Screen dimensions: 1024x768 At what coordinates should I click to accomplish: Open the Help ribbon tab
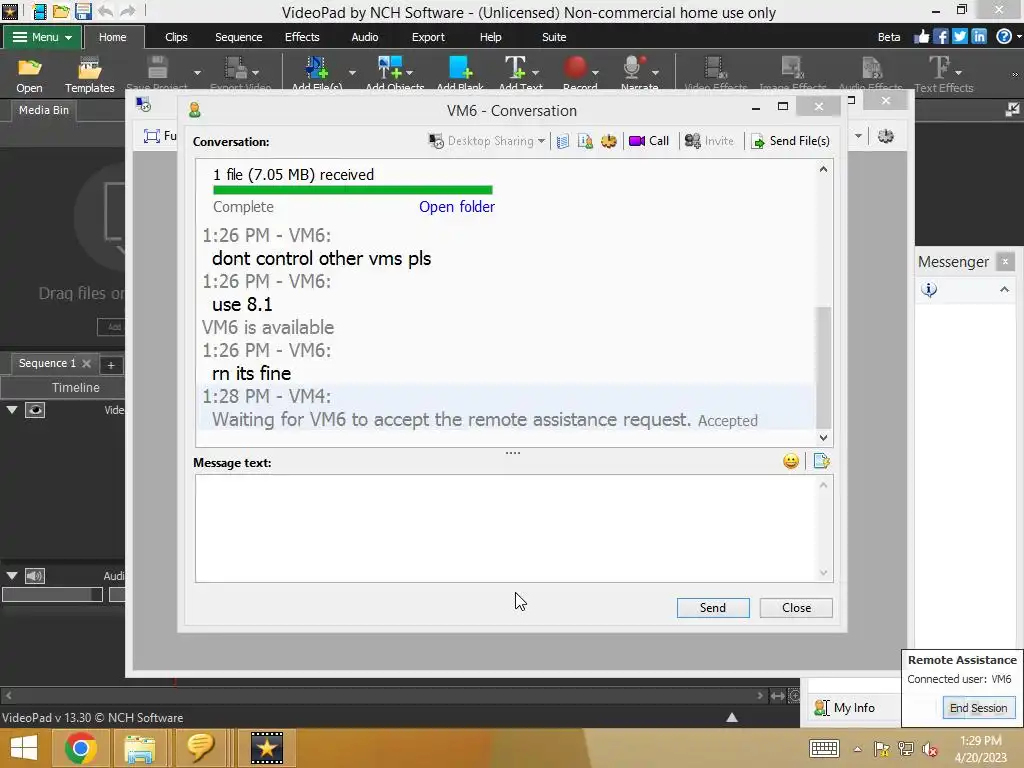pyautogui.click(x=490, y=37)
